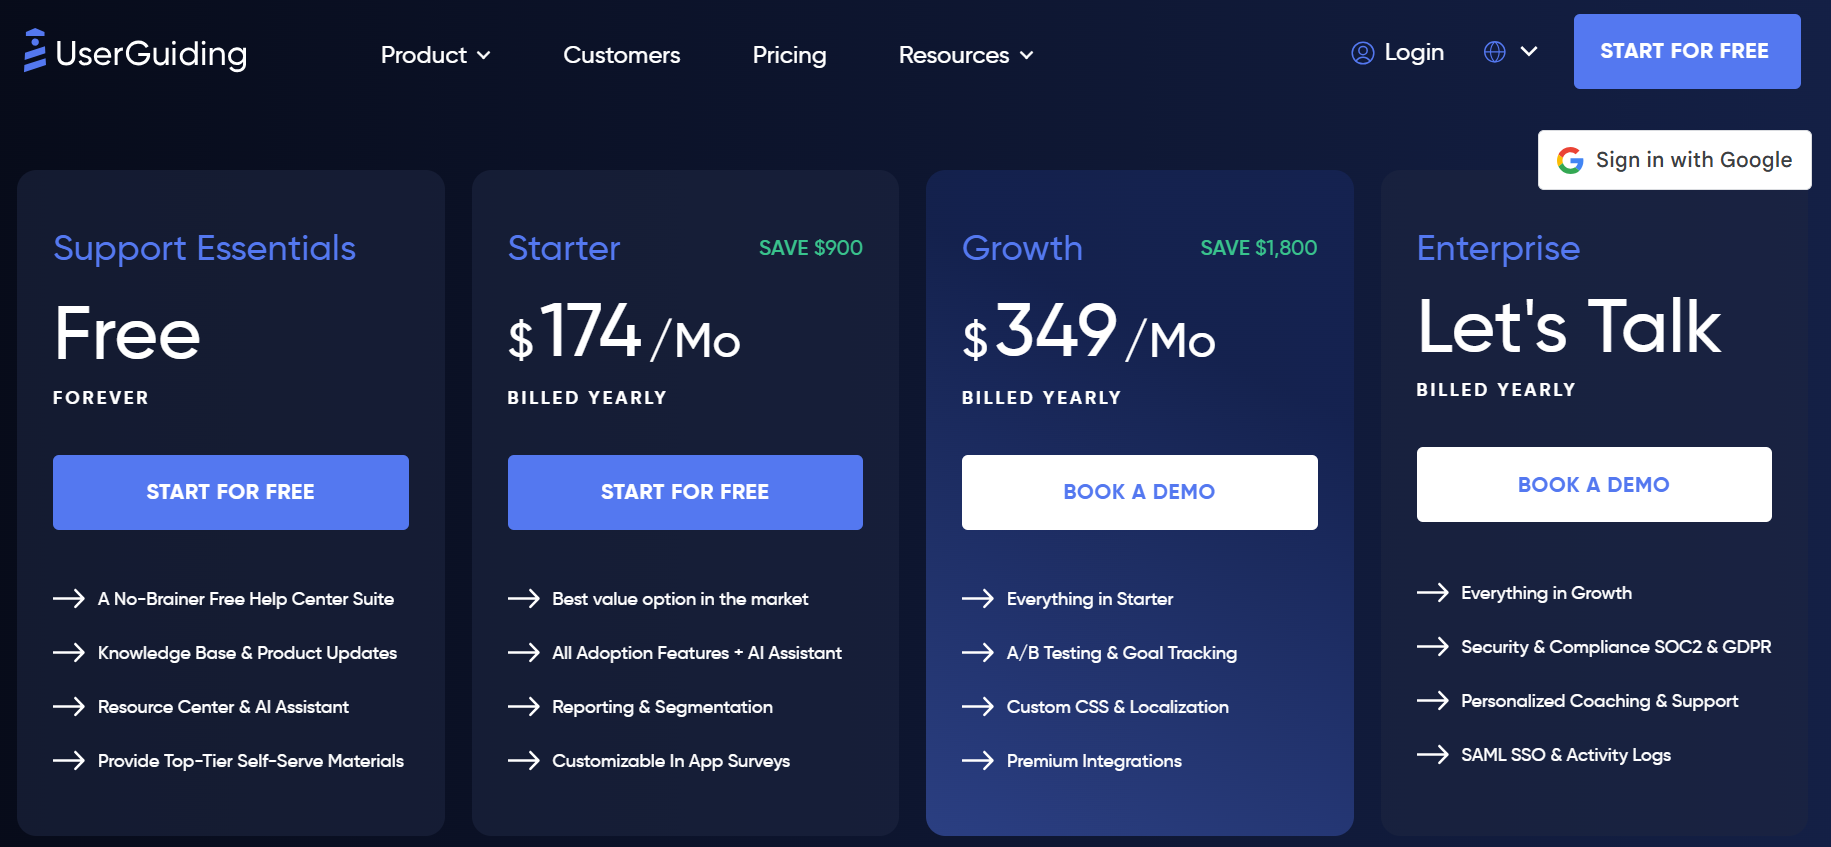Click arrow icon beside Premium Integrations
This screenshot has height=847, width=1831.
pyautogui.click(x=978, y=761)
